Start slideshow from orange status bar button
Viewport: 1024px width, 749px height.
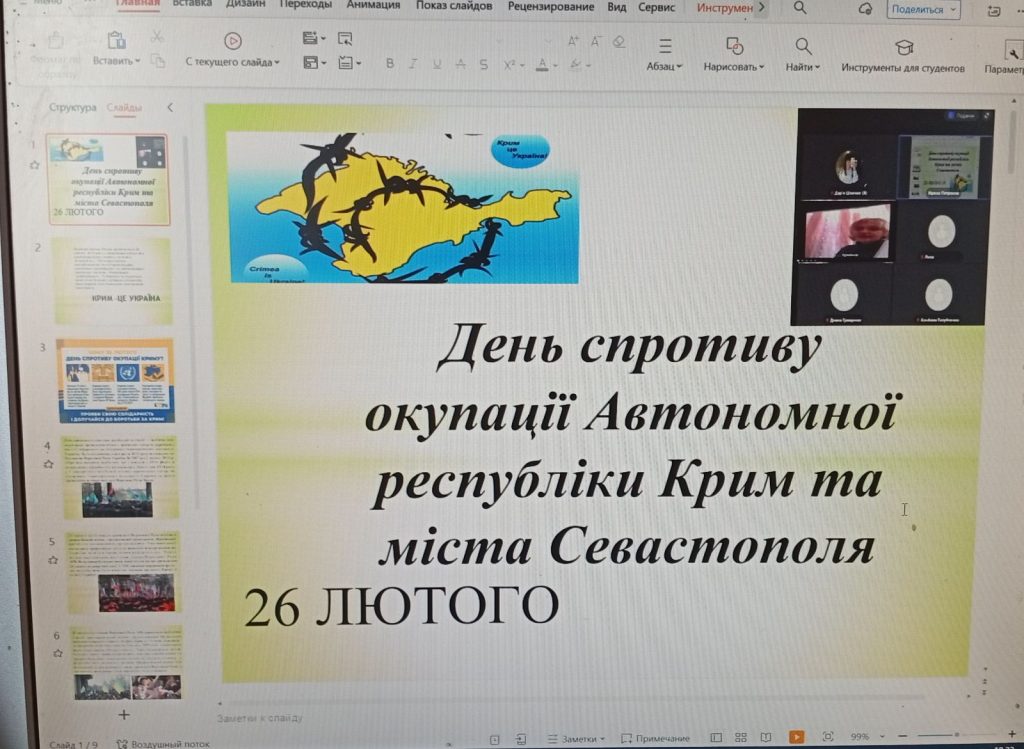796,737
